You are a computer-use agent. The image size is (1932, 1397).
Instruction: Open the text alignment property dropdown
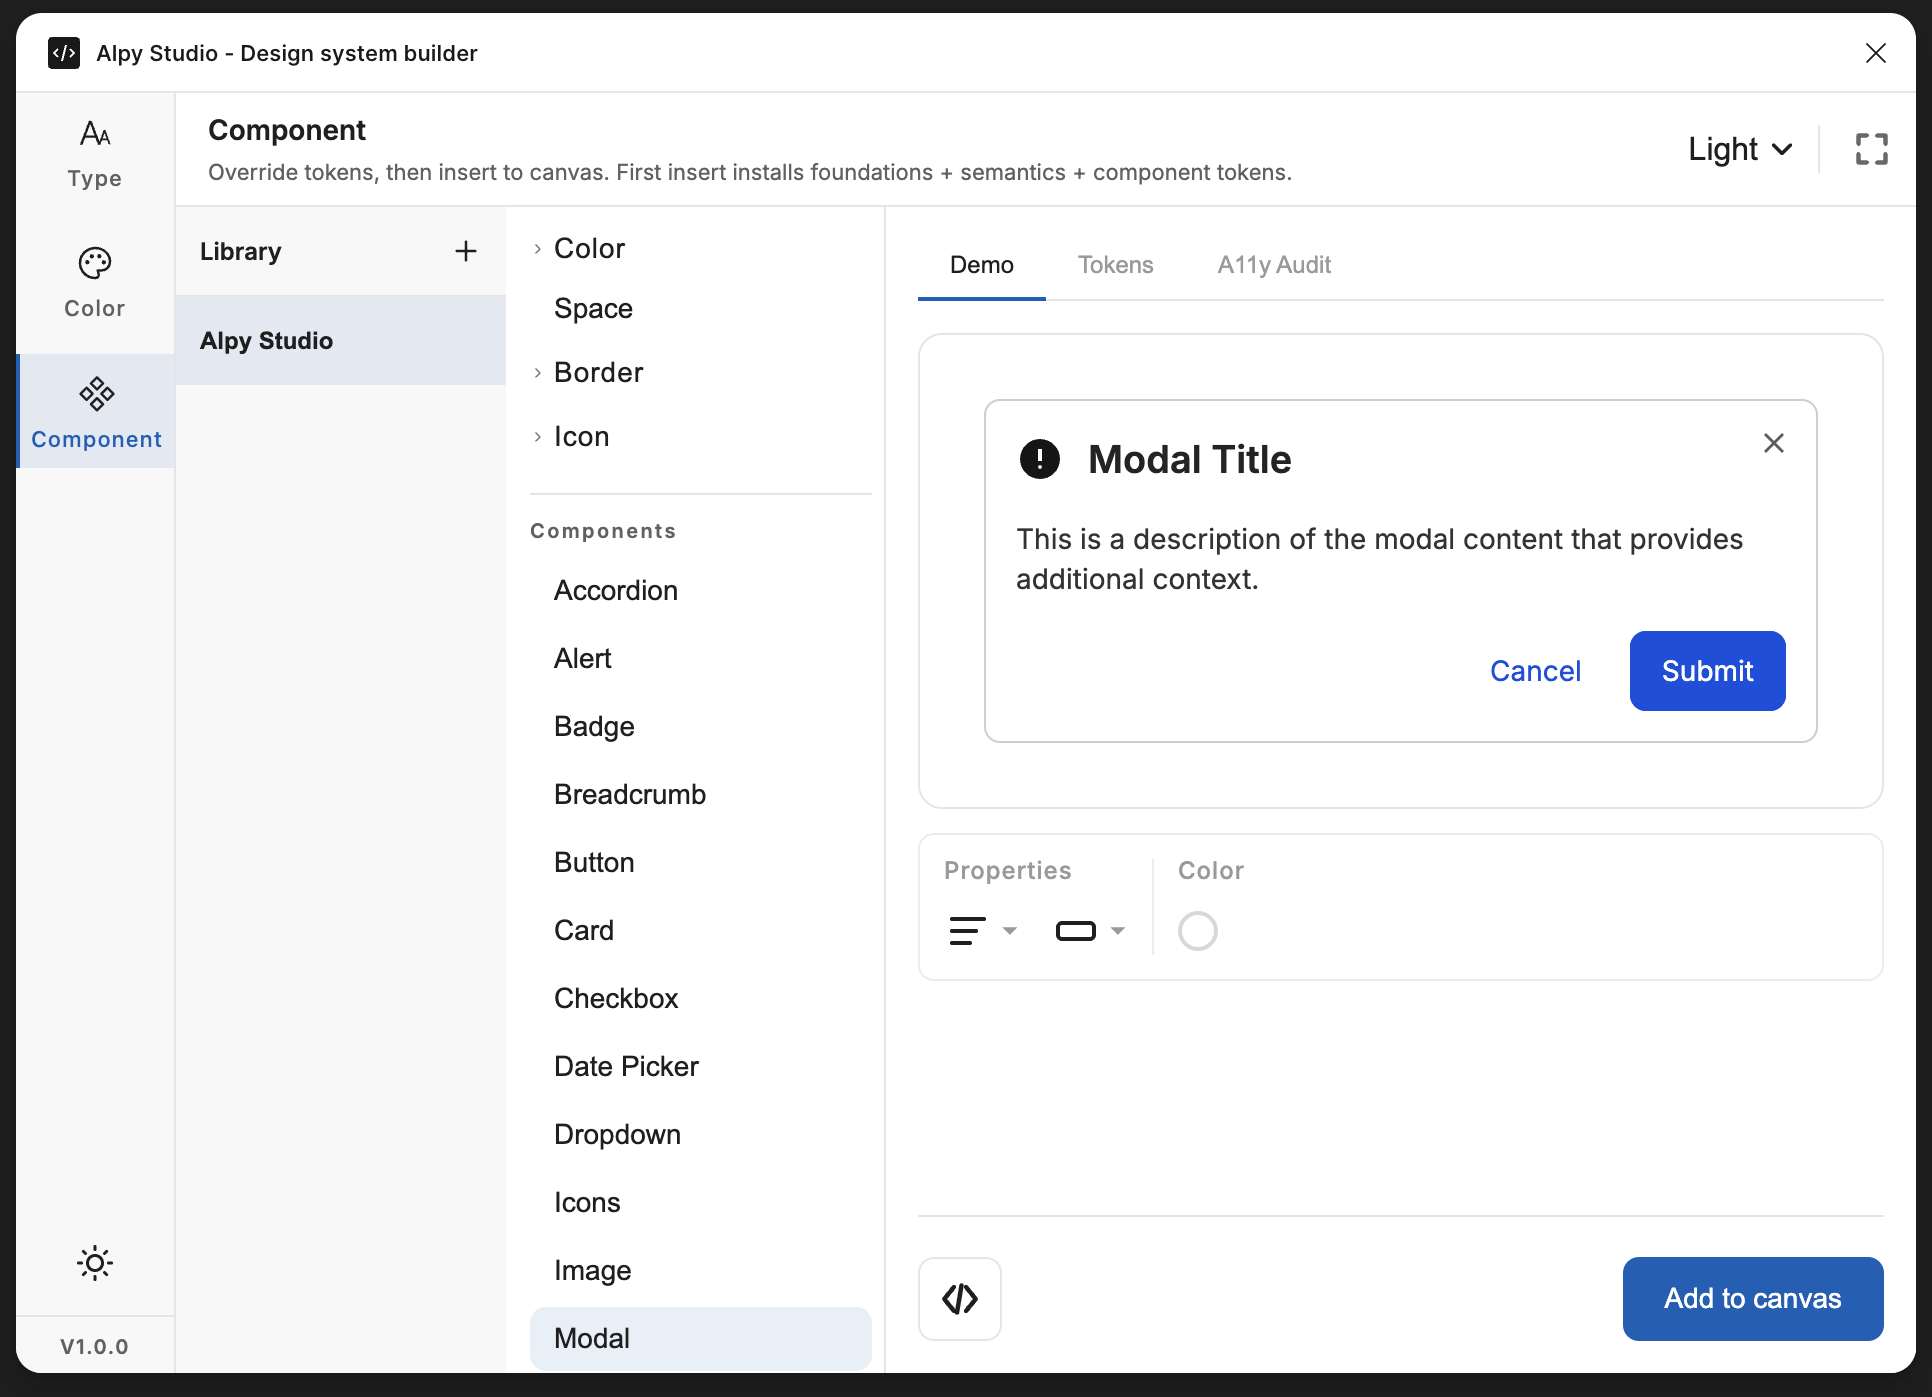click(981, 930)
